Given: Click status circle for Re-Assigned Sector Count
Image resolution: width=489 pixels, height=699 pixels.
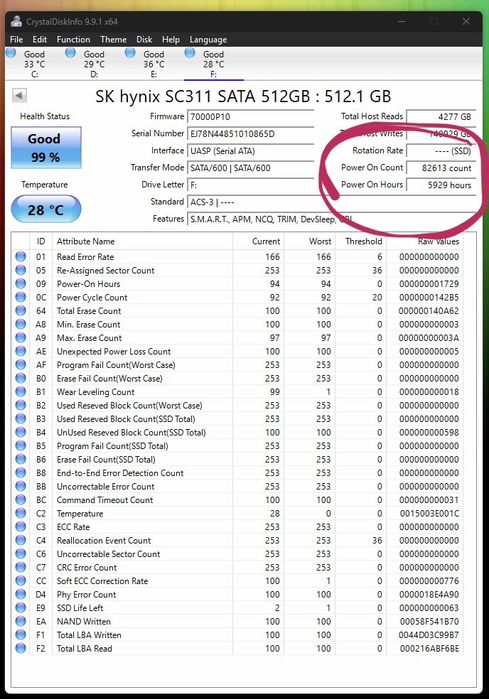Looking at the screenshot, I should tap(21, 270).
